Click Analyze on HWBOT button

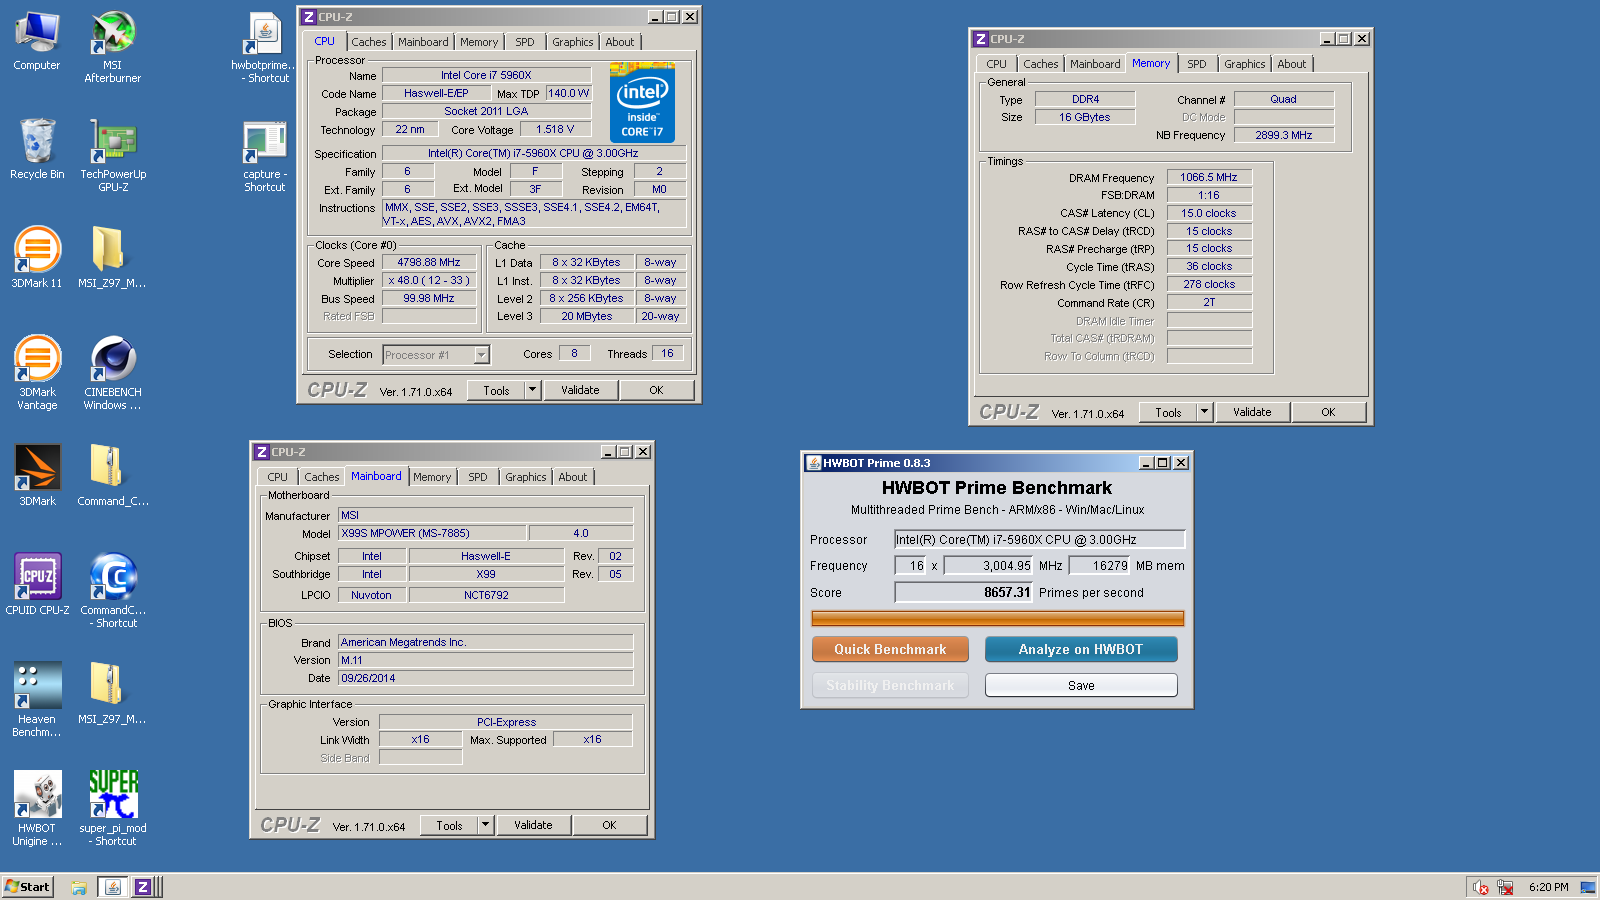(x=1081, y=649)
